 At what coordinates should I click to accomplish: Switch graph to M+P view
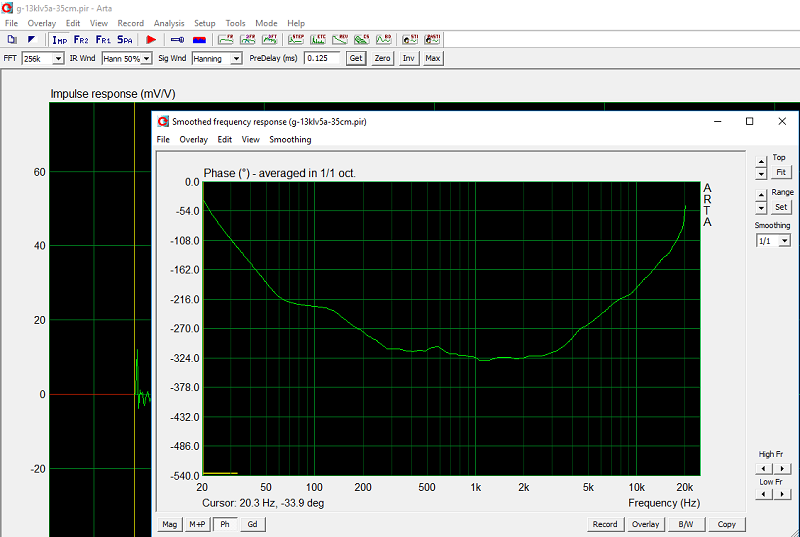(197, 524)
